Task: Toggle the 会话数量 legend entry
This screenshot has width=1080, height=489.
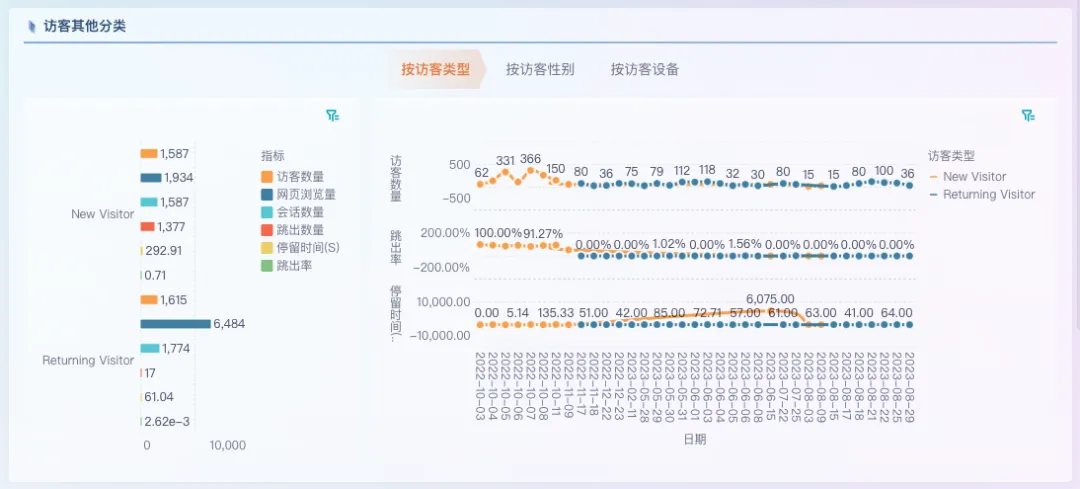Action: [x=268, y=213]
